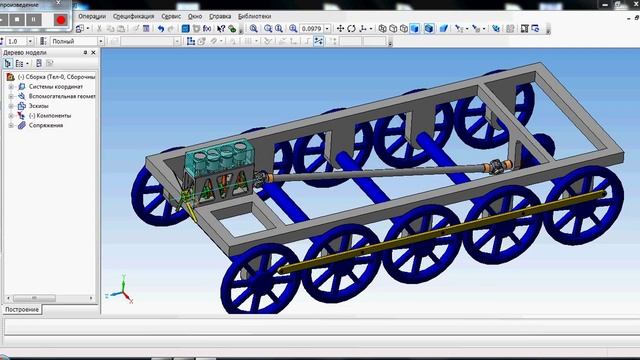The height and width of the screenshot is (360, 640).
Task: Open the Orientation dropdown arrow
Action: (x=371, y=29)
